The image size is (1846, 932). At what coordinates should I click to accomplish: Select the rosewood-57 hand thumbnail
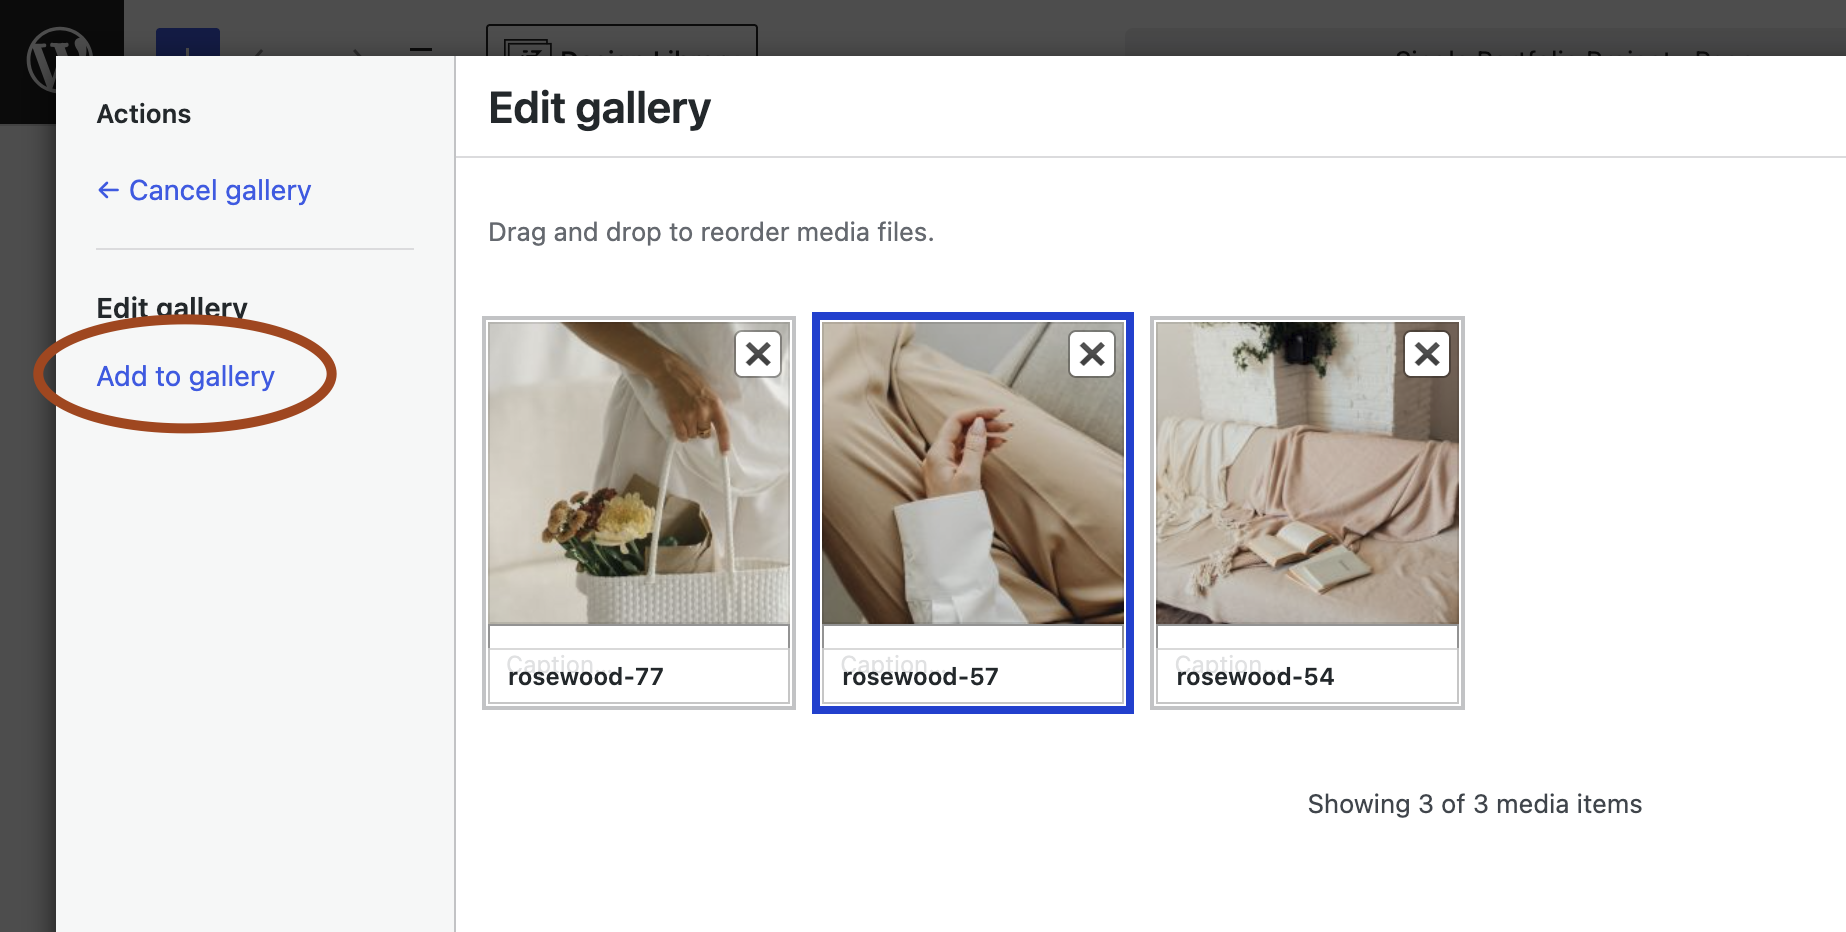pos(973,473)
